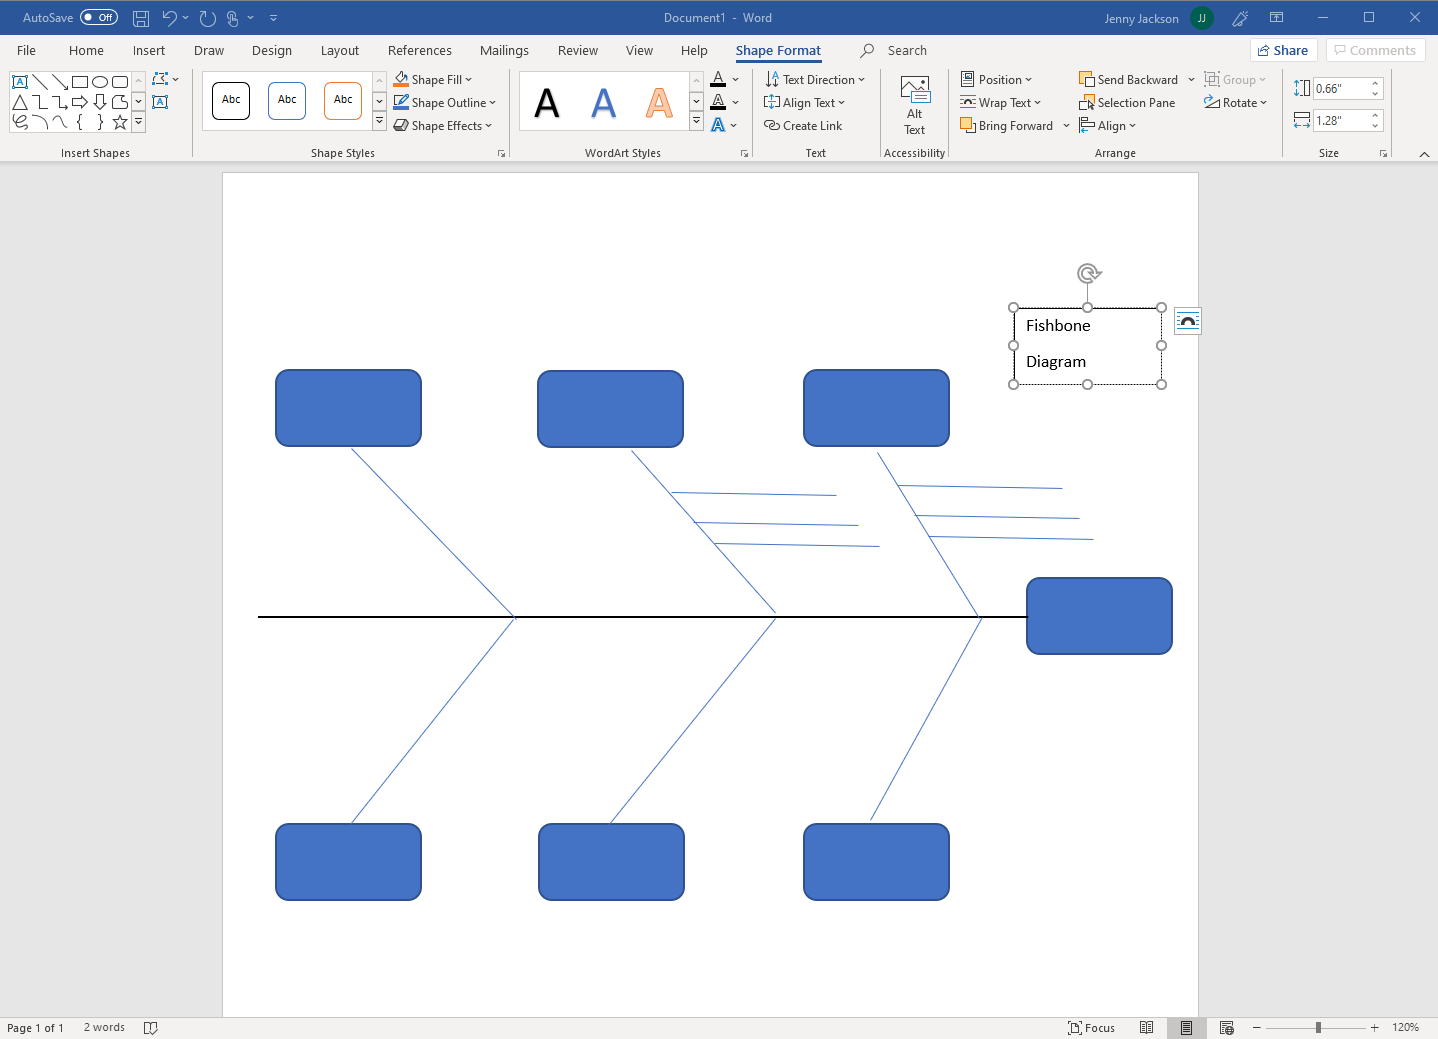1438x1039 pixels.
Task: Click the Undo arrow icon
Action: click(169, 18)
